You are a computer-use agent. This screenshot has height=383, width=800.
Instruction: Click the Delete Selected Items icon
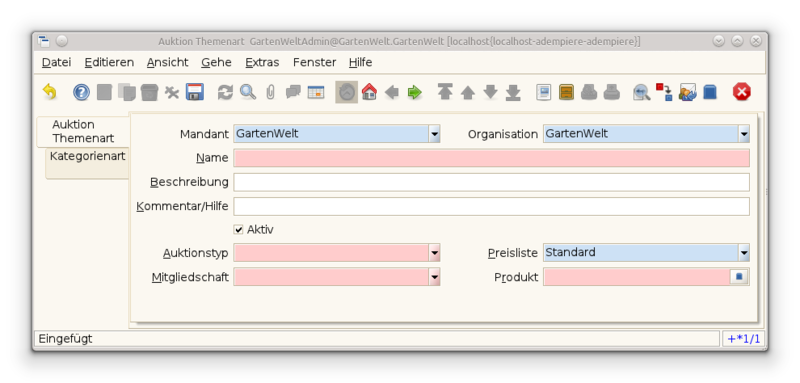pos(172,92)
